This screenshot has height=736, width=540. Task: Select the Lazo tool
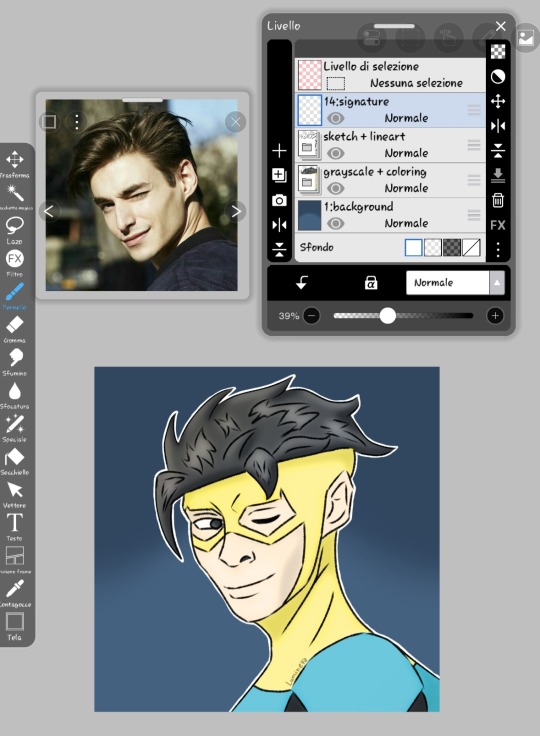coord(15,230)
